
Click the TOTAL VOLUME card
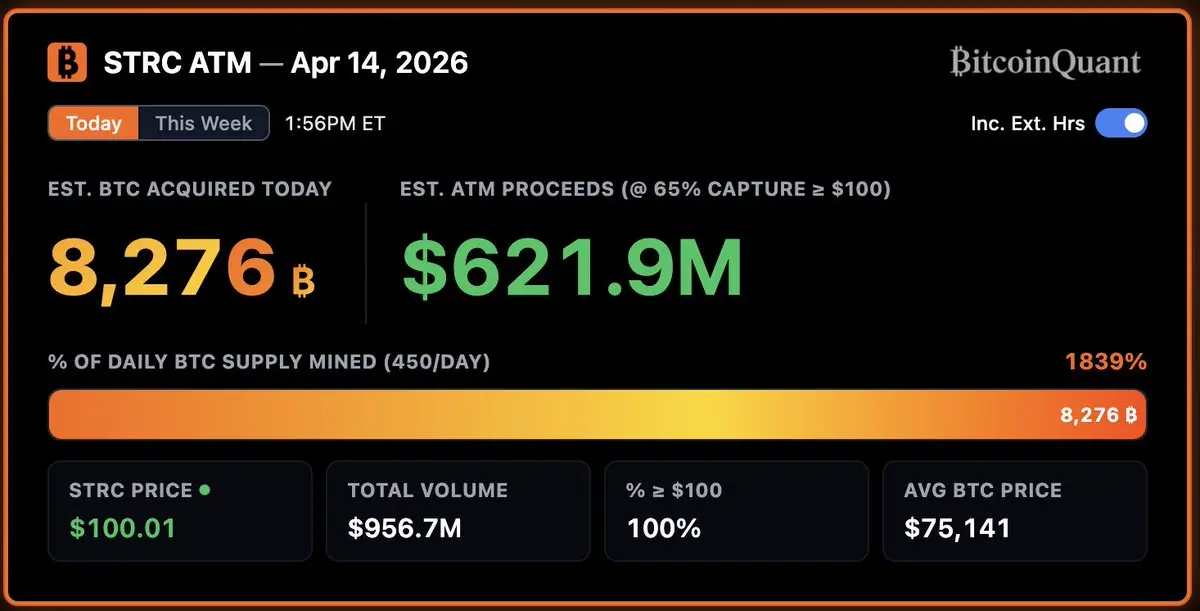pos(458,510)
